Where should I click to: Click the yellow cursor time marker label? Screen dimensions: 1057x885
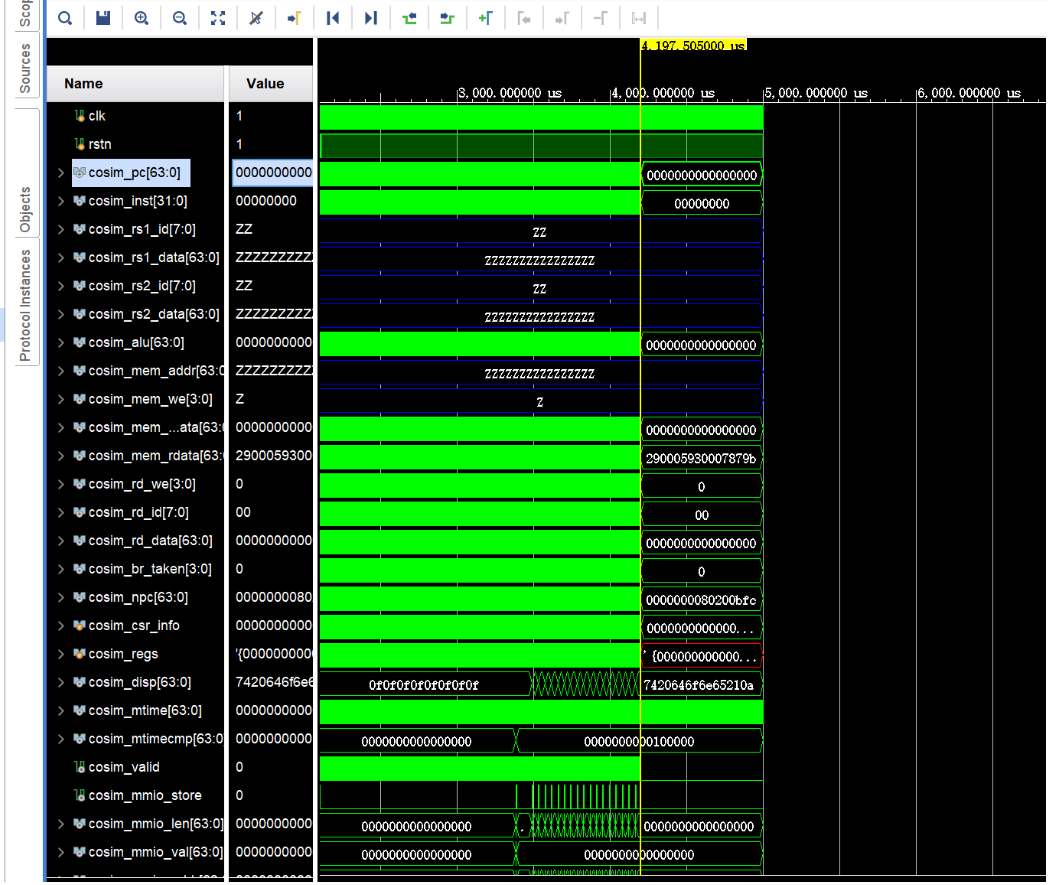pyautogui.click(x=693, y=45)
